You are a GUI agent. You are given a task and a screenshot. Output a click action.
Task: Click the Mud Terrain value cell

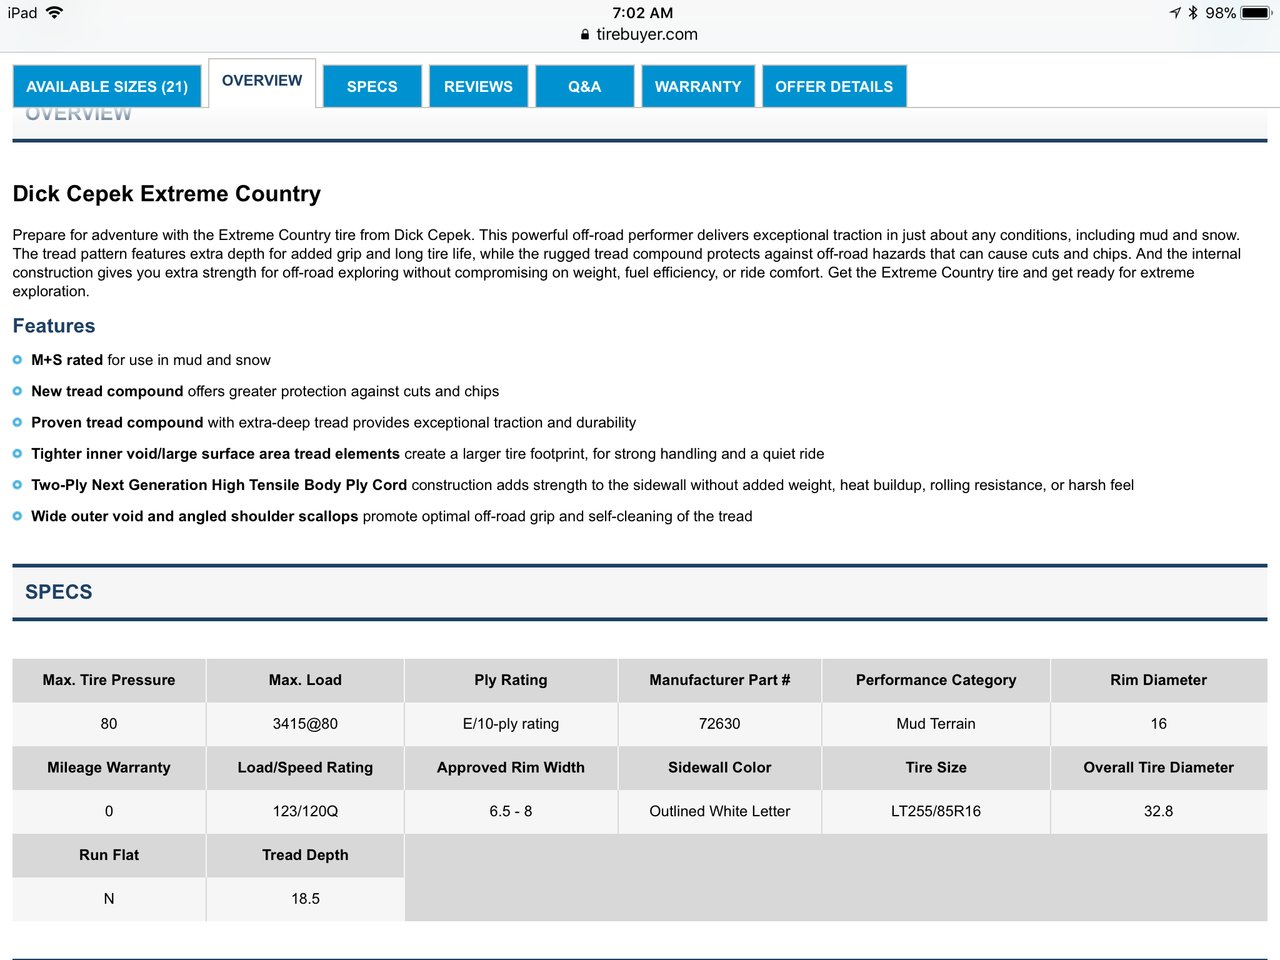click(x=936, y=724)
